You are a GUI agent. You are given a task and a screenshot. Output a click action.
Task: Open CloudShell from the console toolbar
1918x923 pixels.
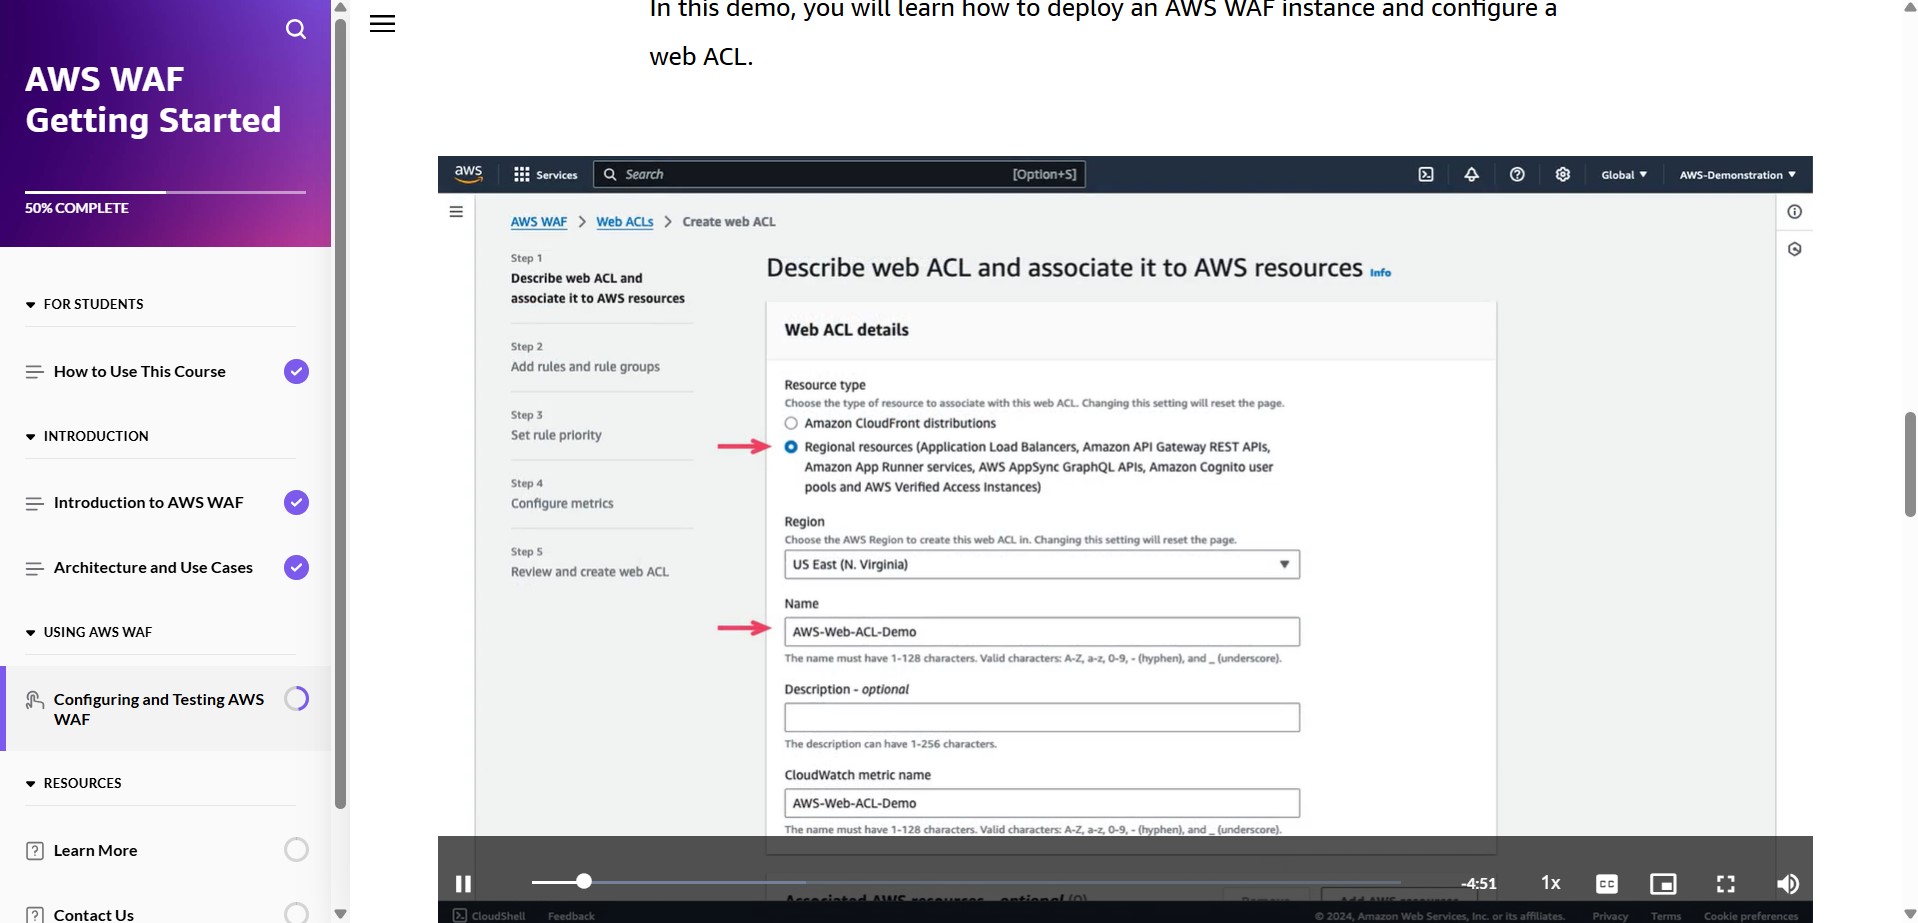(1425, 174)
